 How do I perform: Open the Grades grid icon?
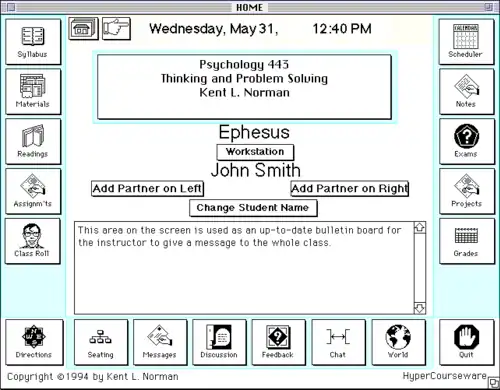467,241
